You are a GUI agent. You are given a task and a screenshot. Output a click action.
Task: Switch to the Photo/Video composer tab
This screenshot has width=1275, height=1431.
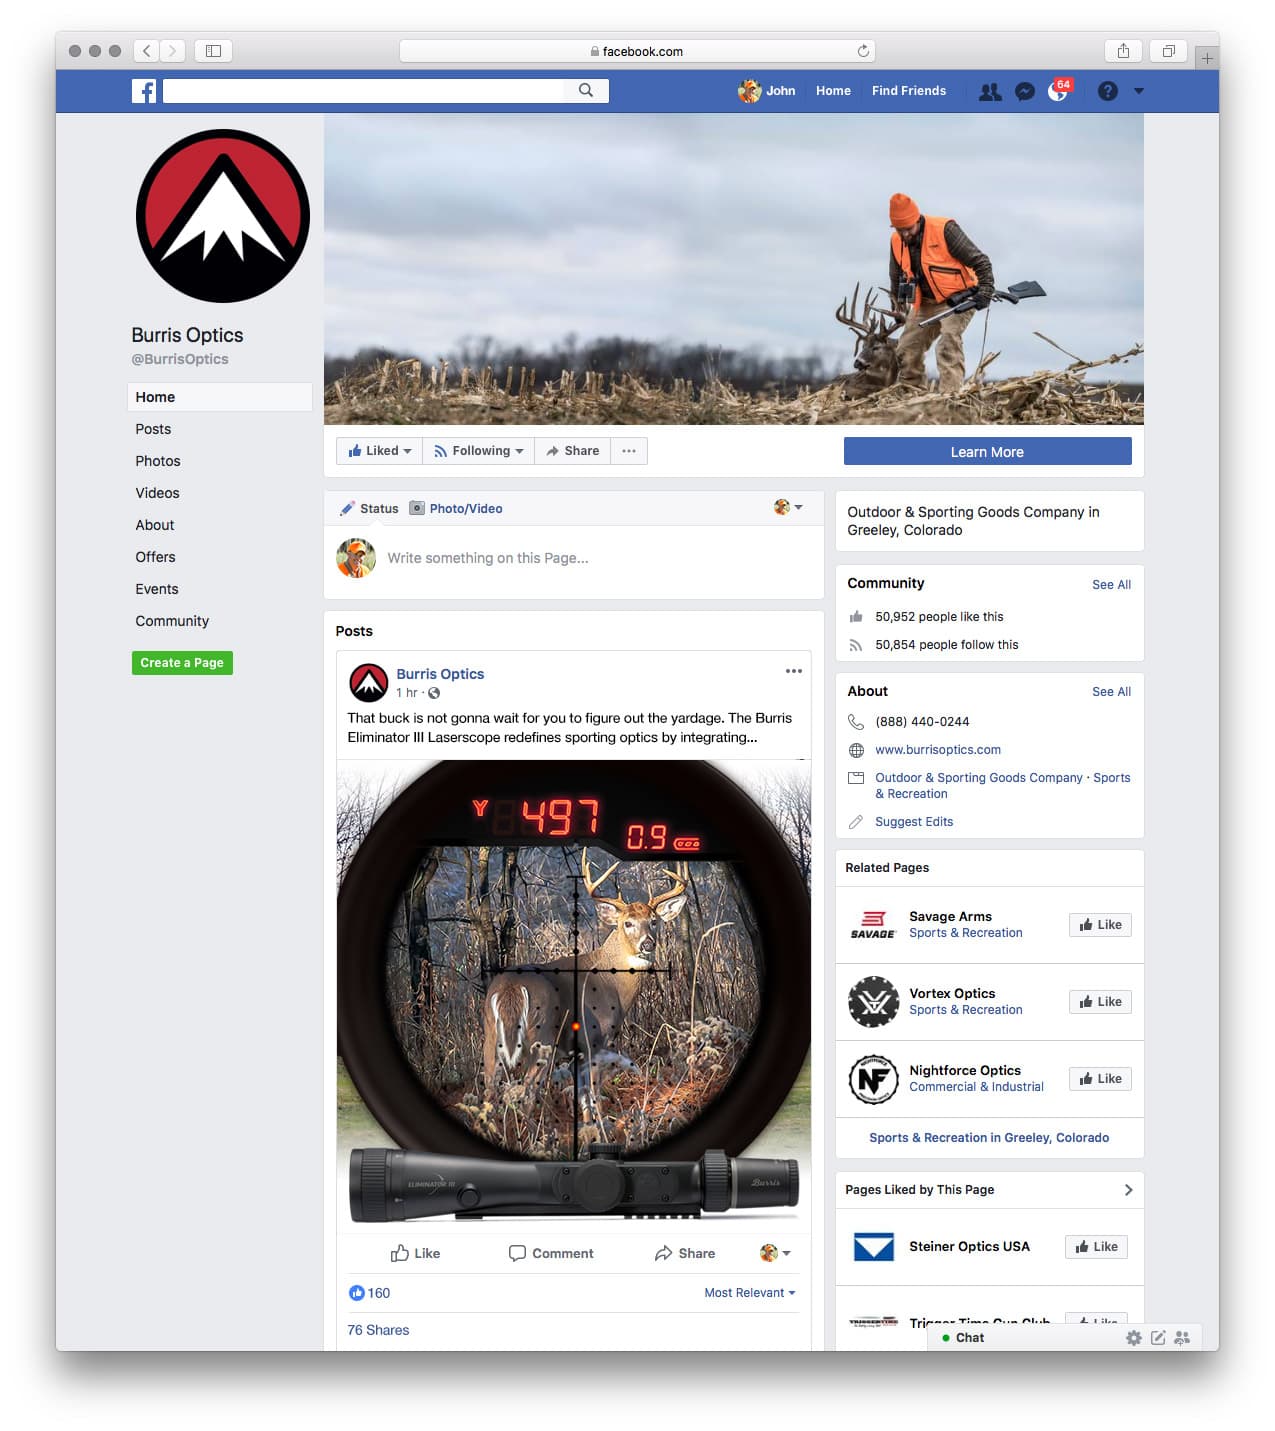[x=456, y=509]
